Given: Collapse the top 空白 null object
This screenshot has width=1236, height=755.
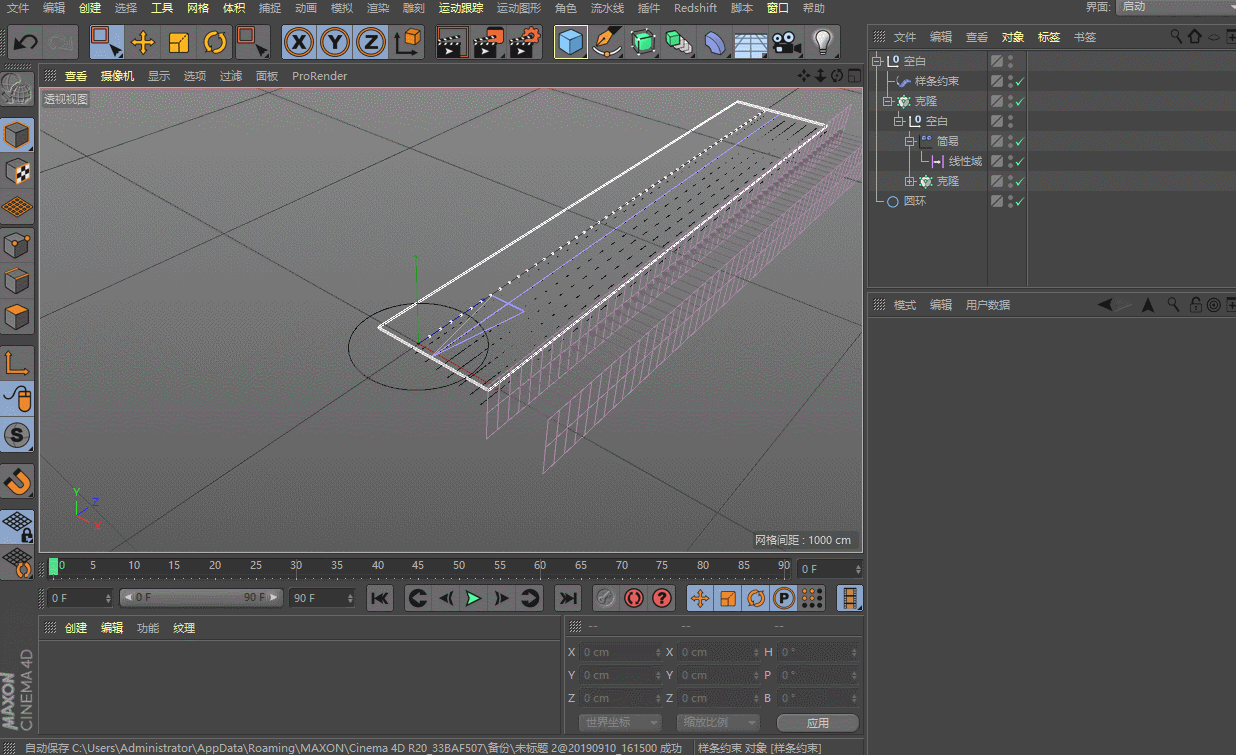Looking at the screenshot, I should pos(877,61).
